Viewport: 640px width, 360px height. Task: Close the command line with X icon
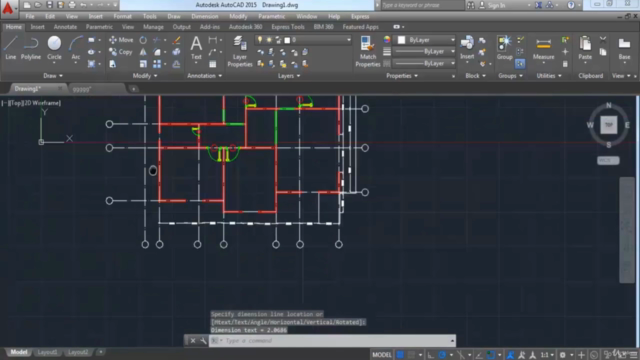pos(193,340)
